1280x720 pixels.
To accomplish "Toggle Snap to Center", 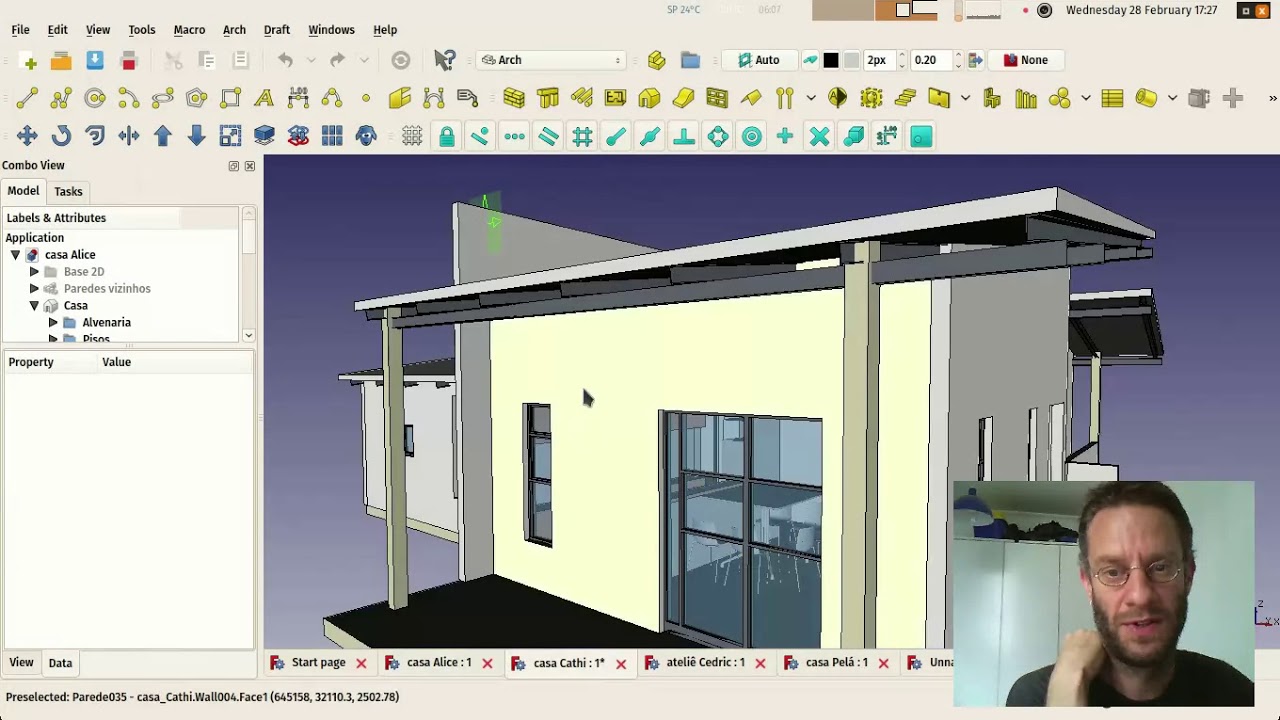I will 751,136.
